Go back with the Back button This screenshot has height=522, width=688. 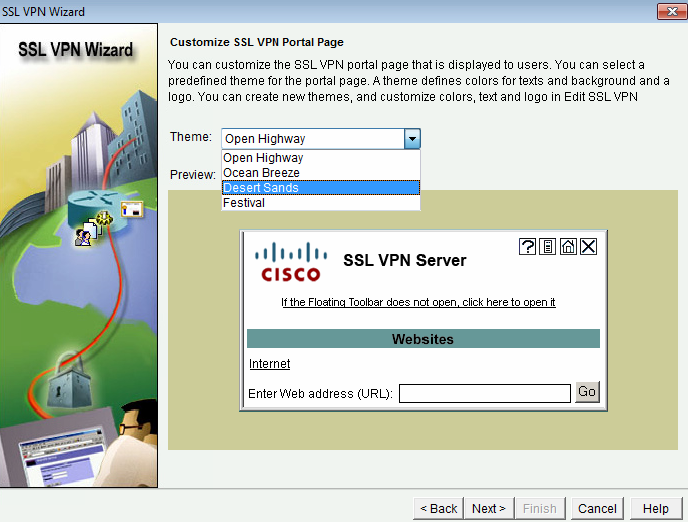click(x=438, y=508)
